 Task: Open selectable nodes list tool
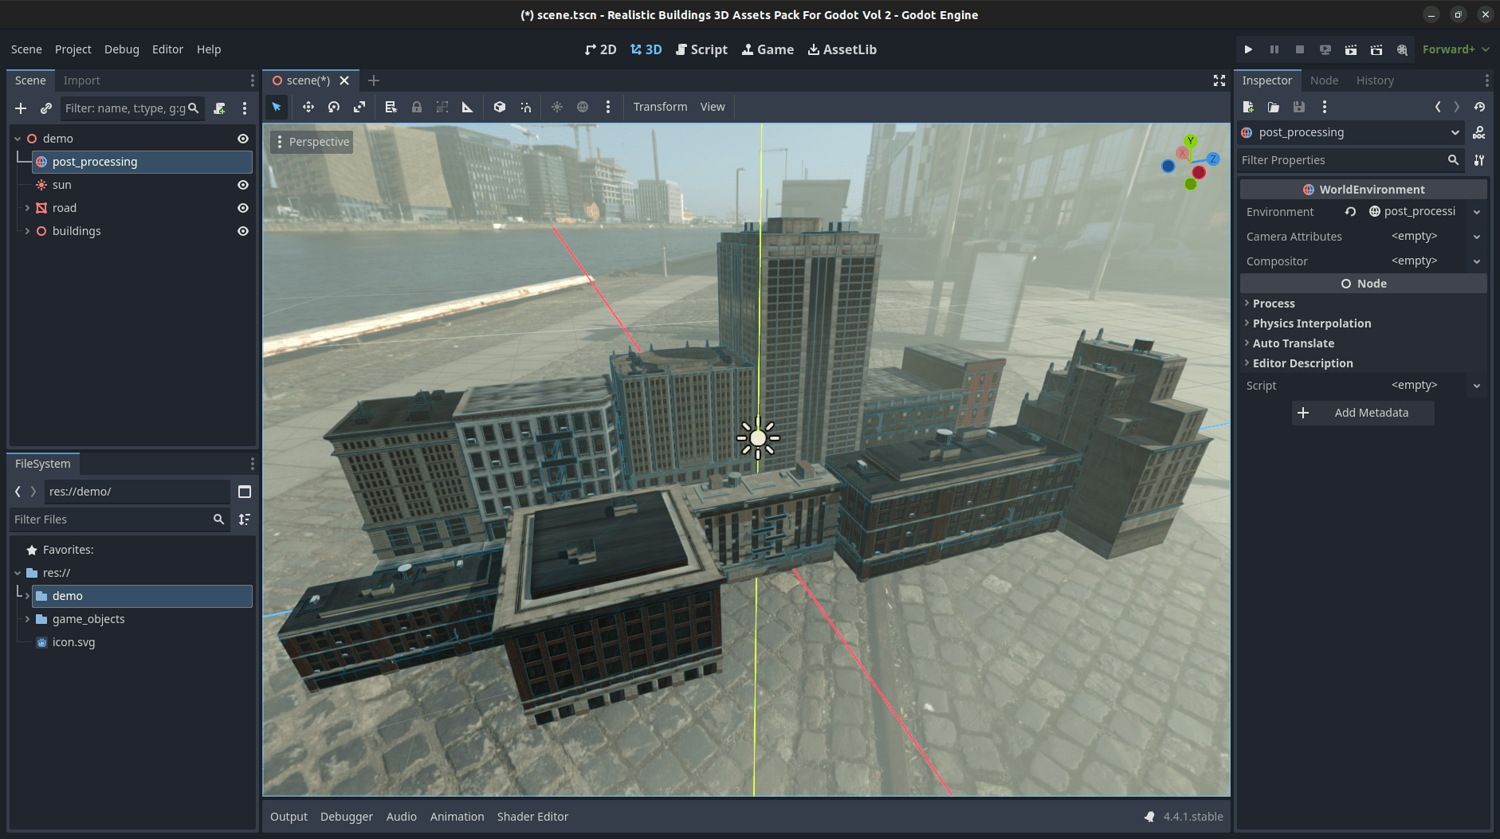[391, 107]
